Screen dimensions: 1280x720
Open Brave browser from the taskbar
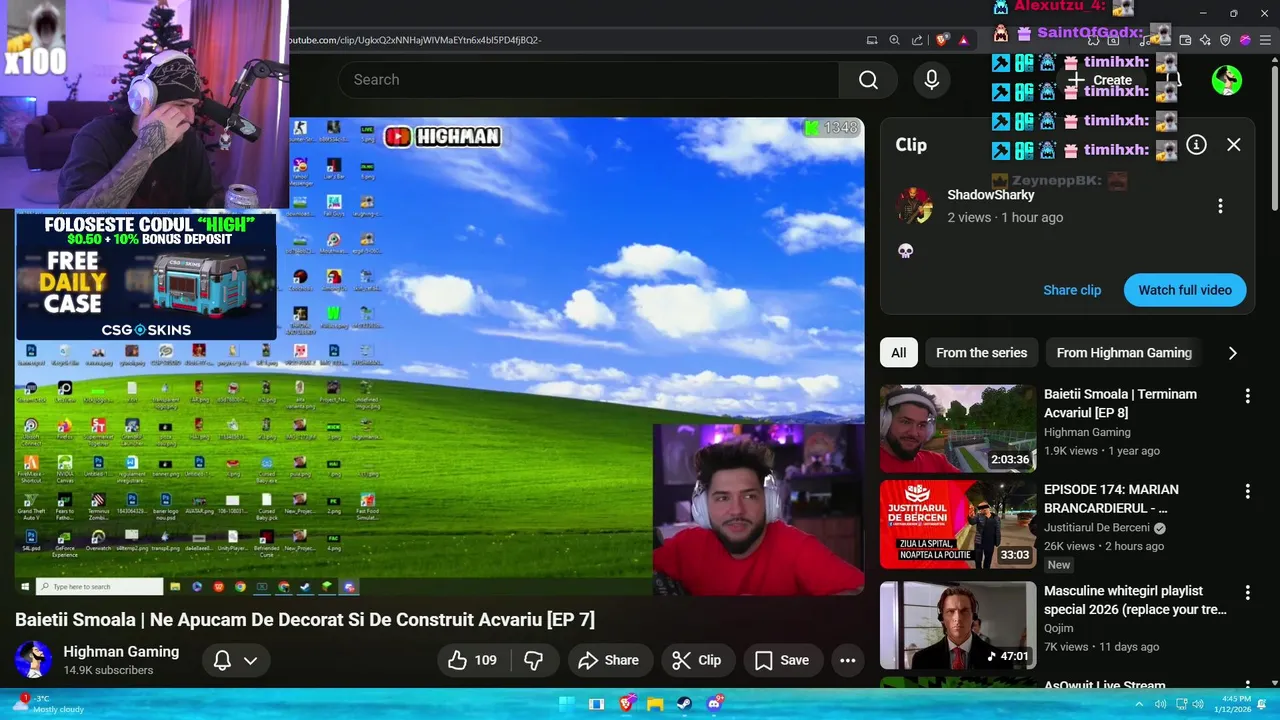(626, 704)
